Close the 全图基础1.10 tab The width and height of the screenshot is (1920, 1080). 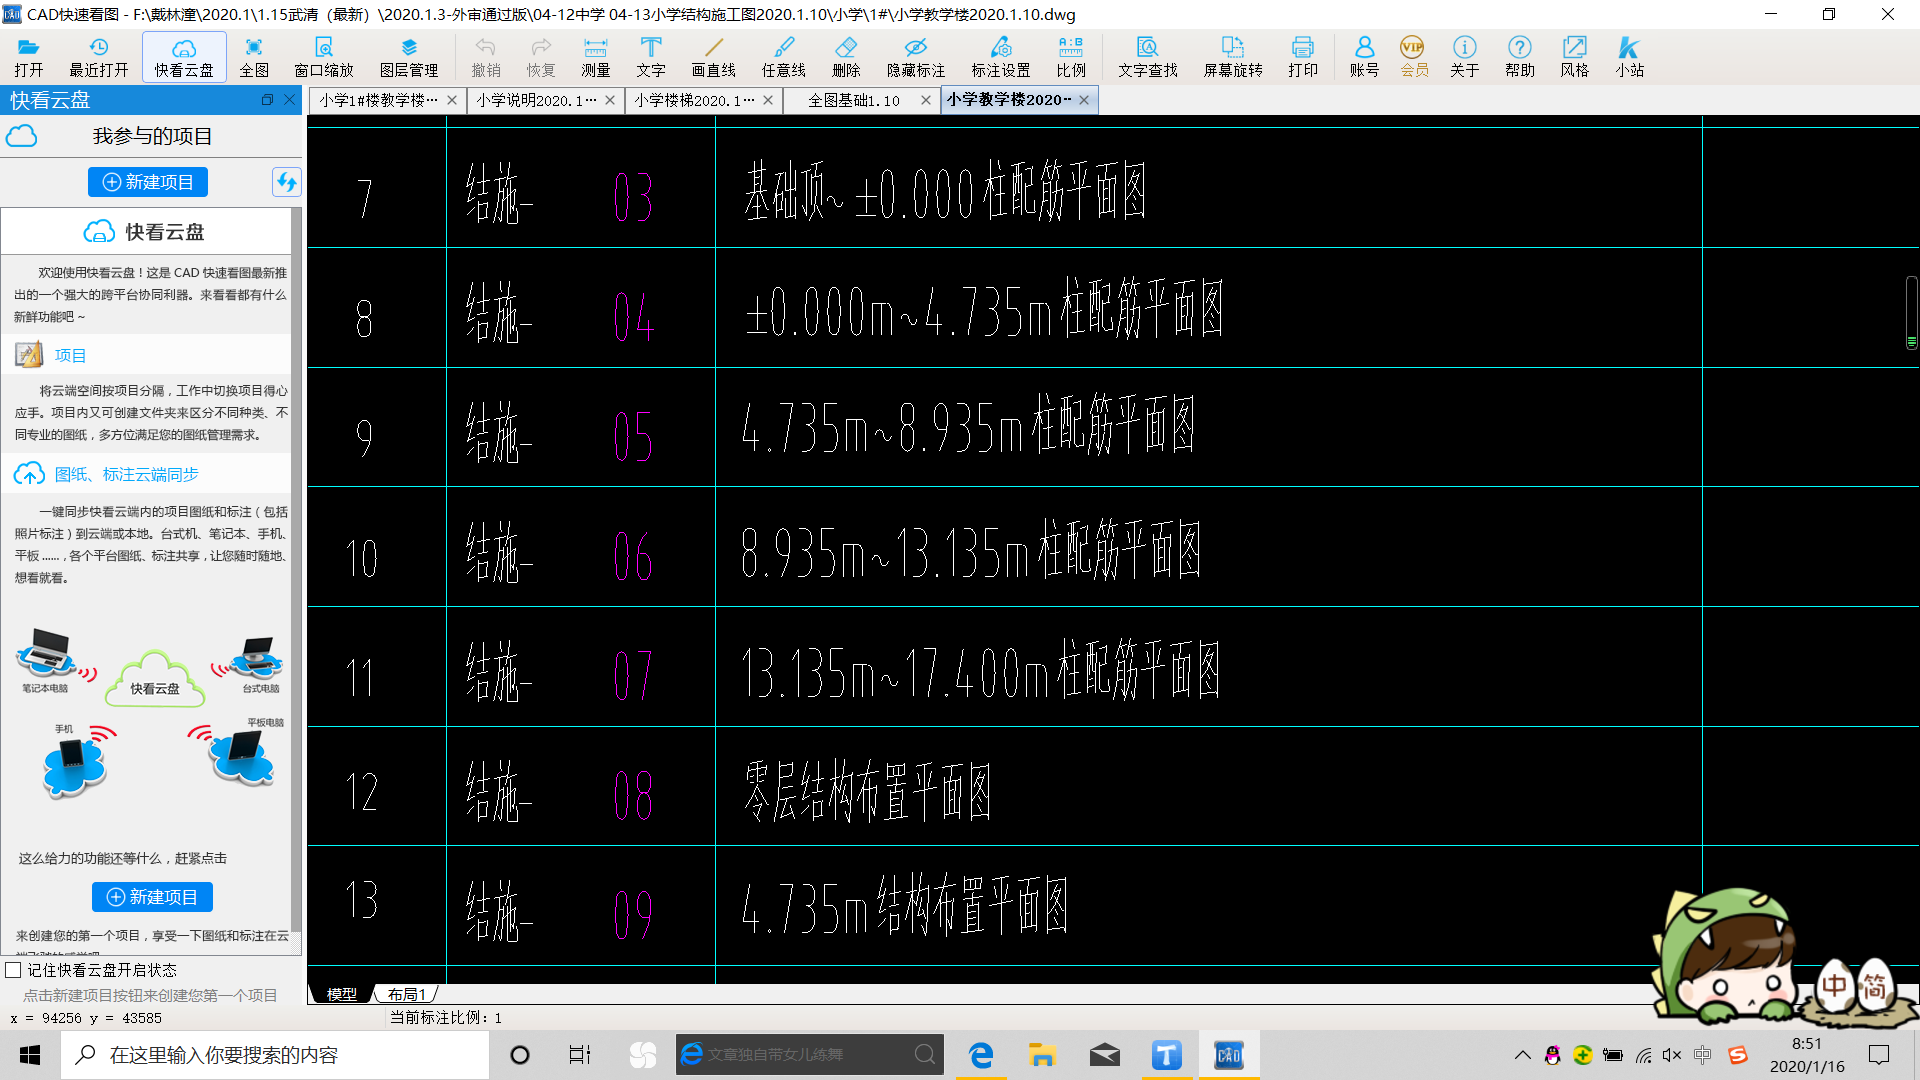(x=926, y=100)
